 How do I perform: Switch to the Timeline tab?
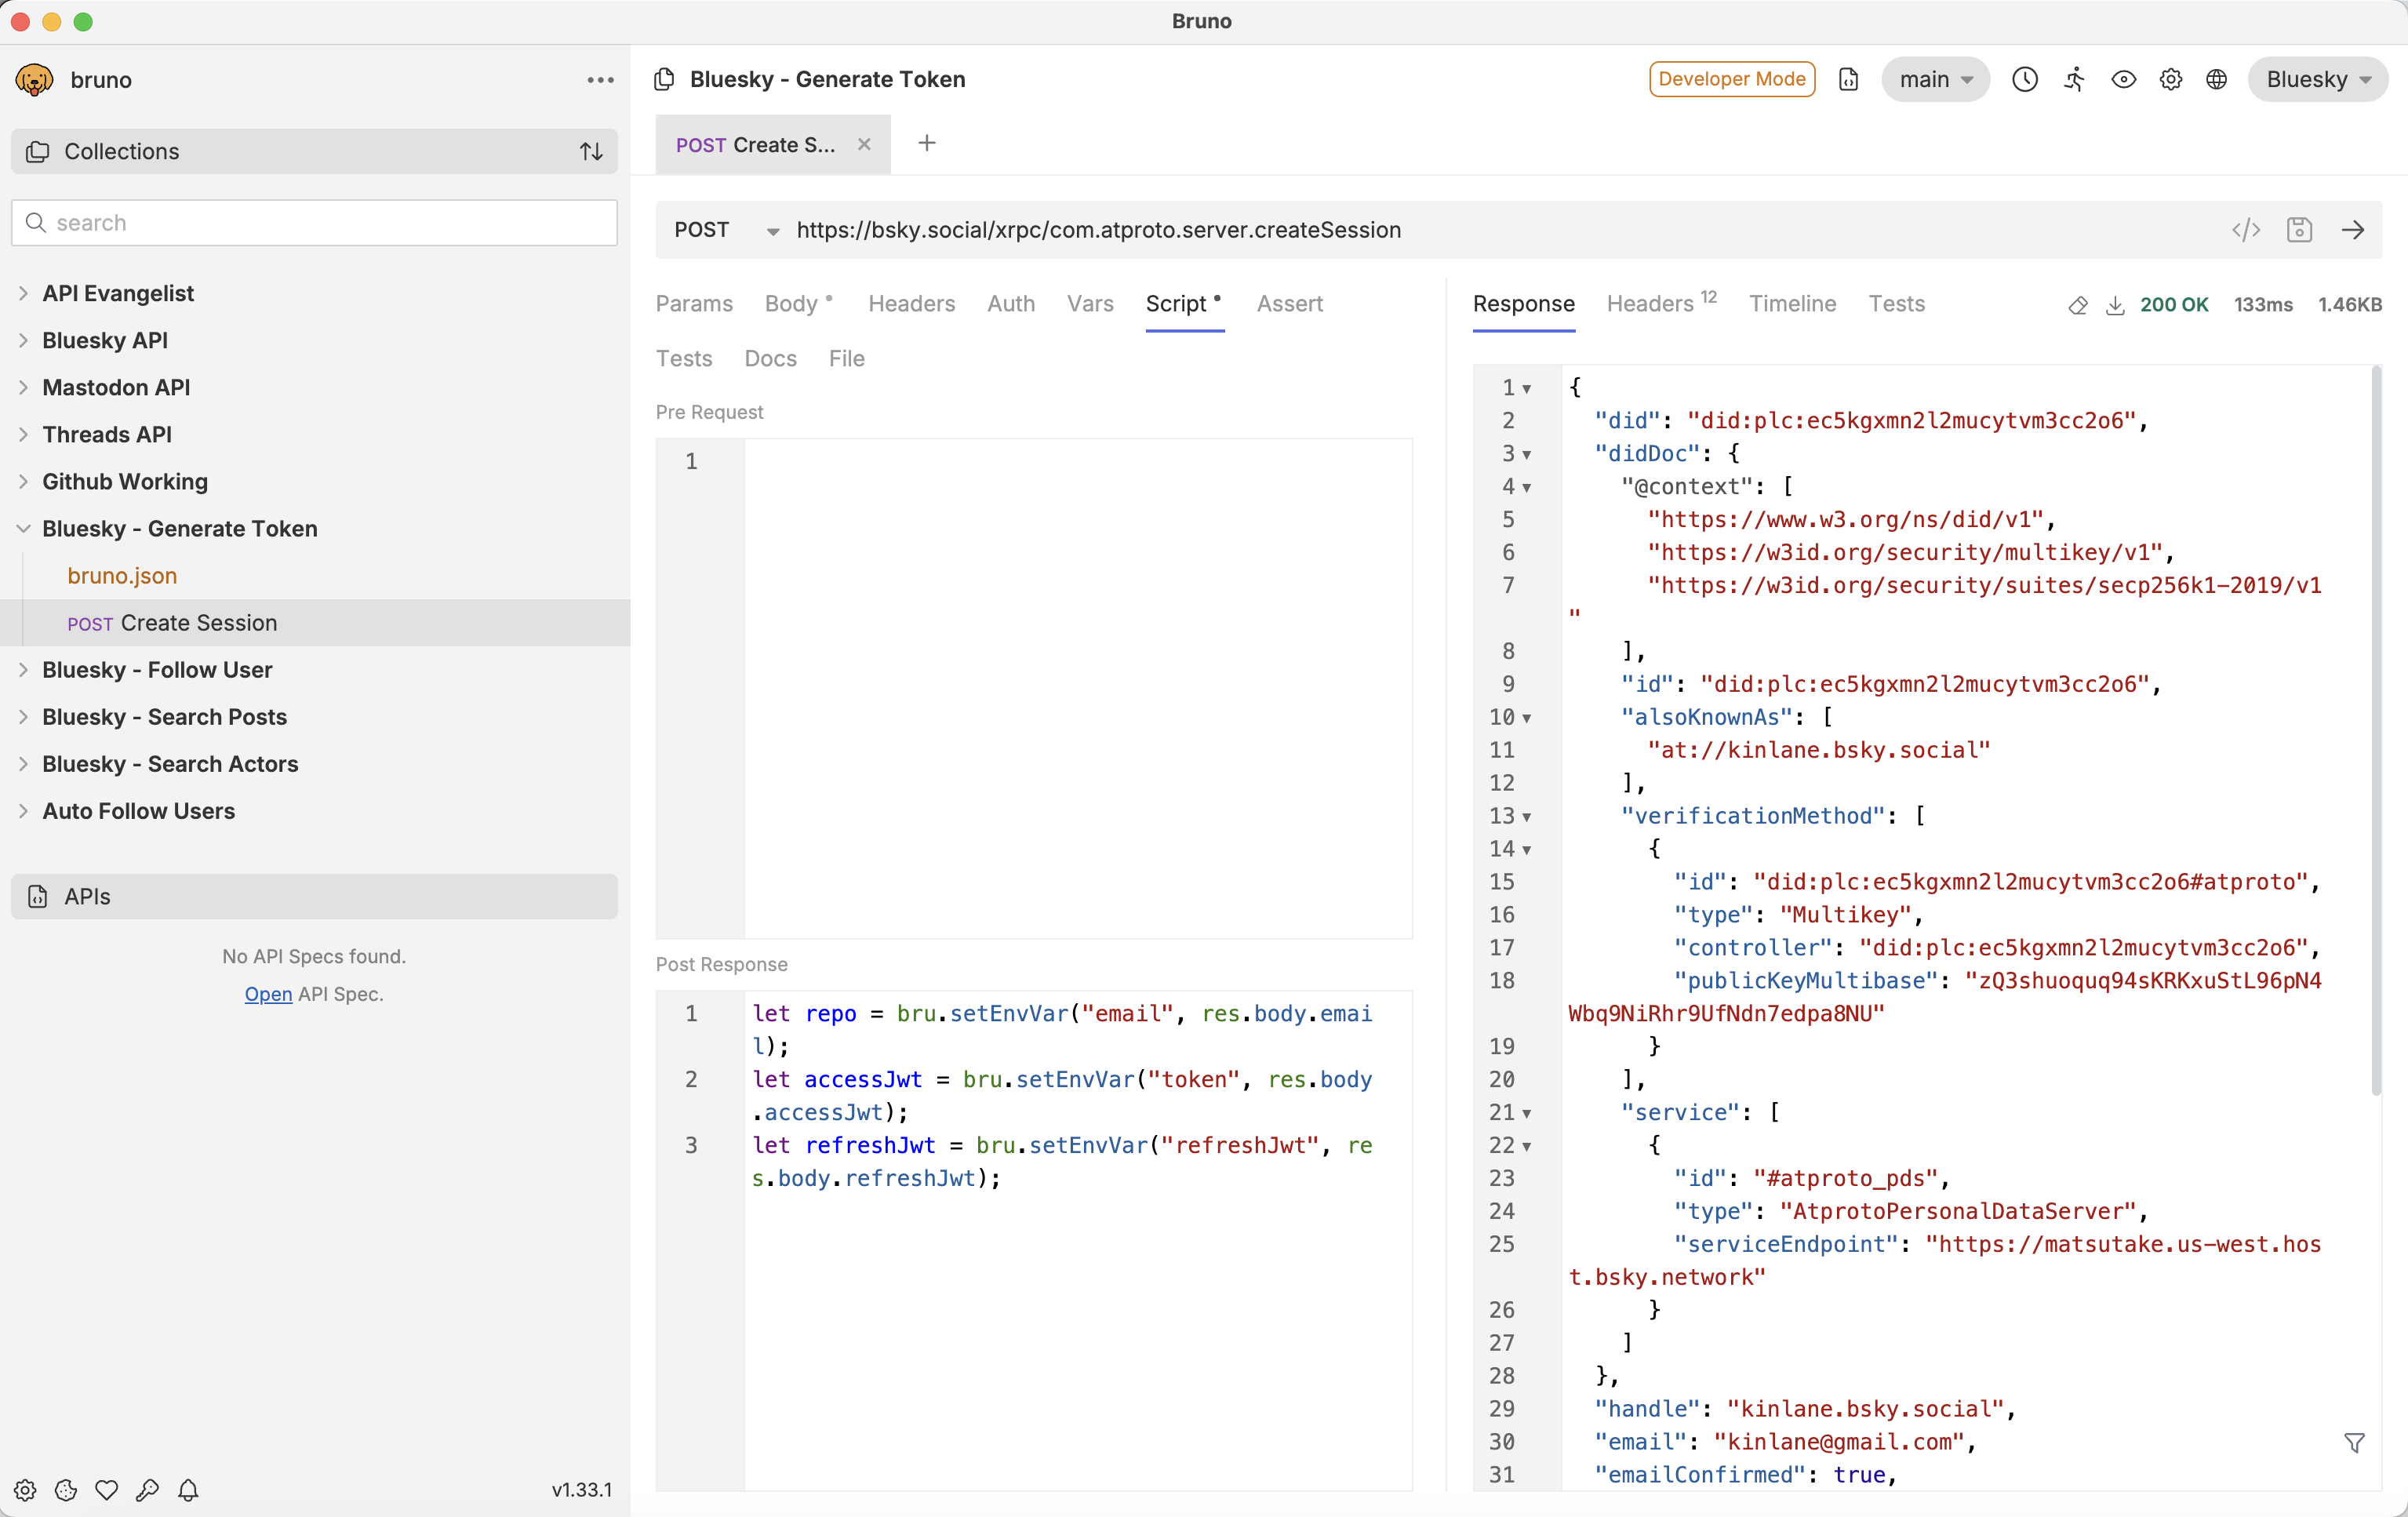[1792, 304]
